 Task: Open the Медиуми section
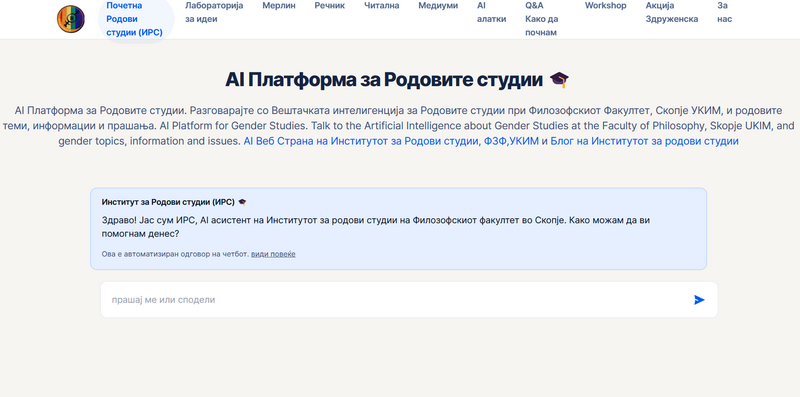[x=438, y=6]
